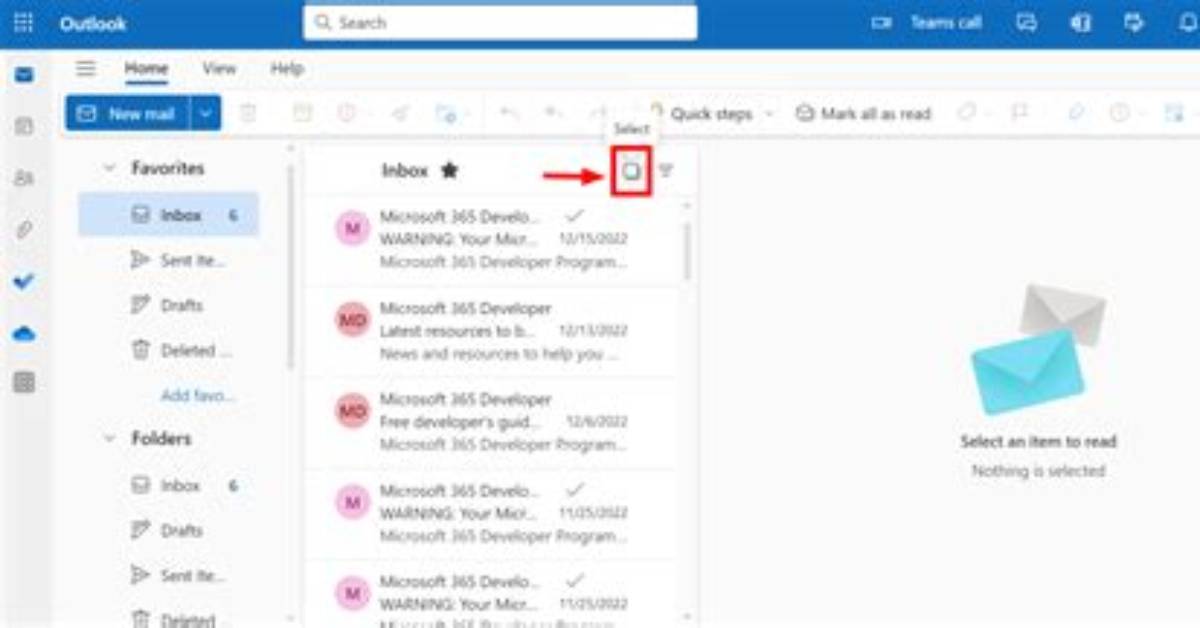Open To Do checkmark in left rail

(x=24, y=282)
